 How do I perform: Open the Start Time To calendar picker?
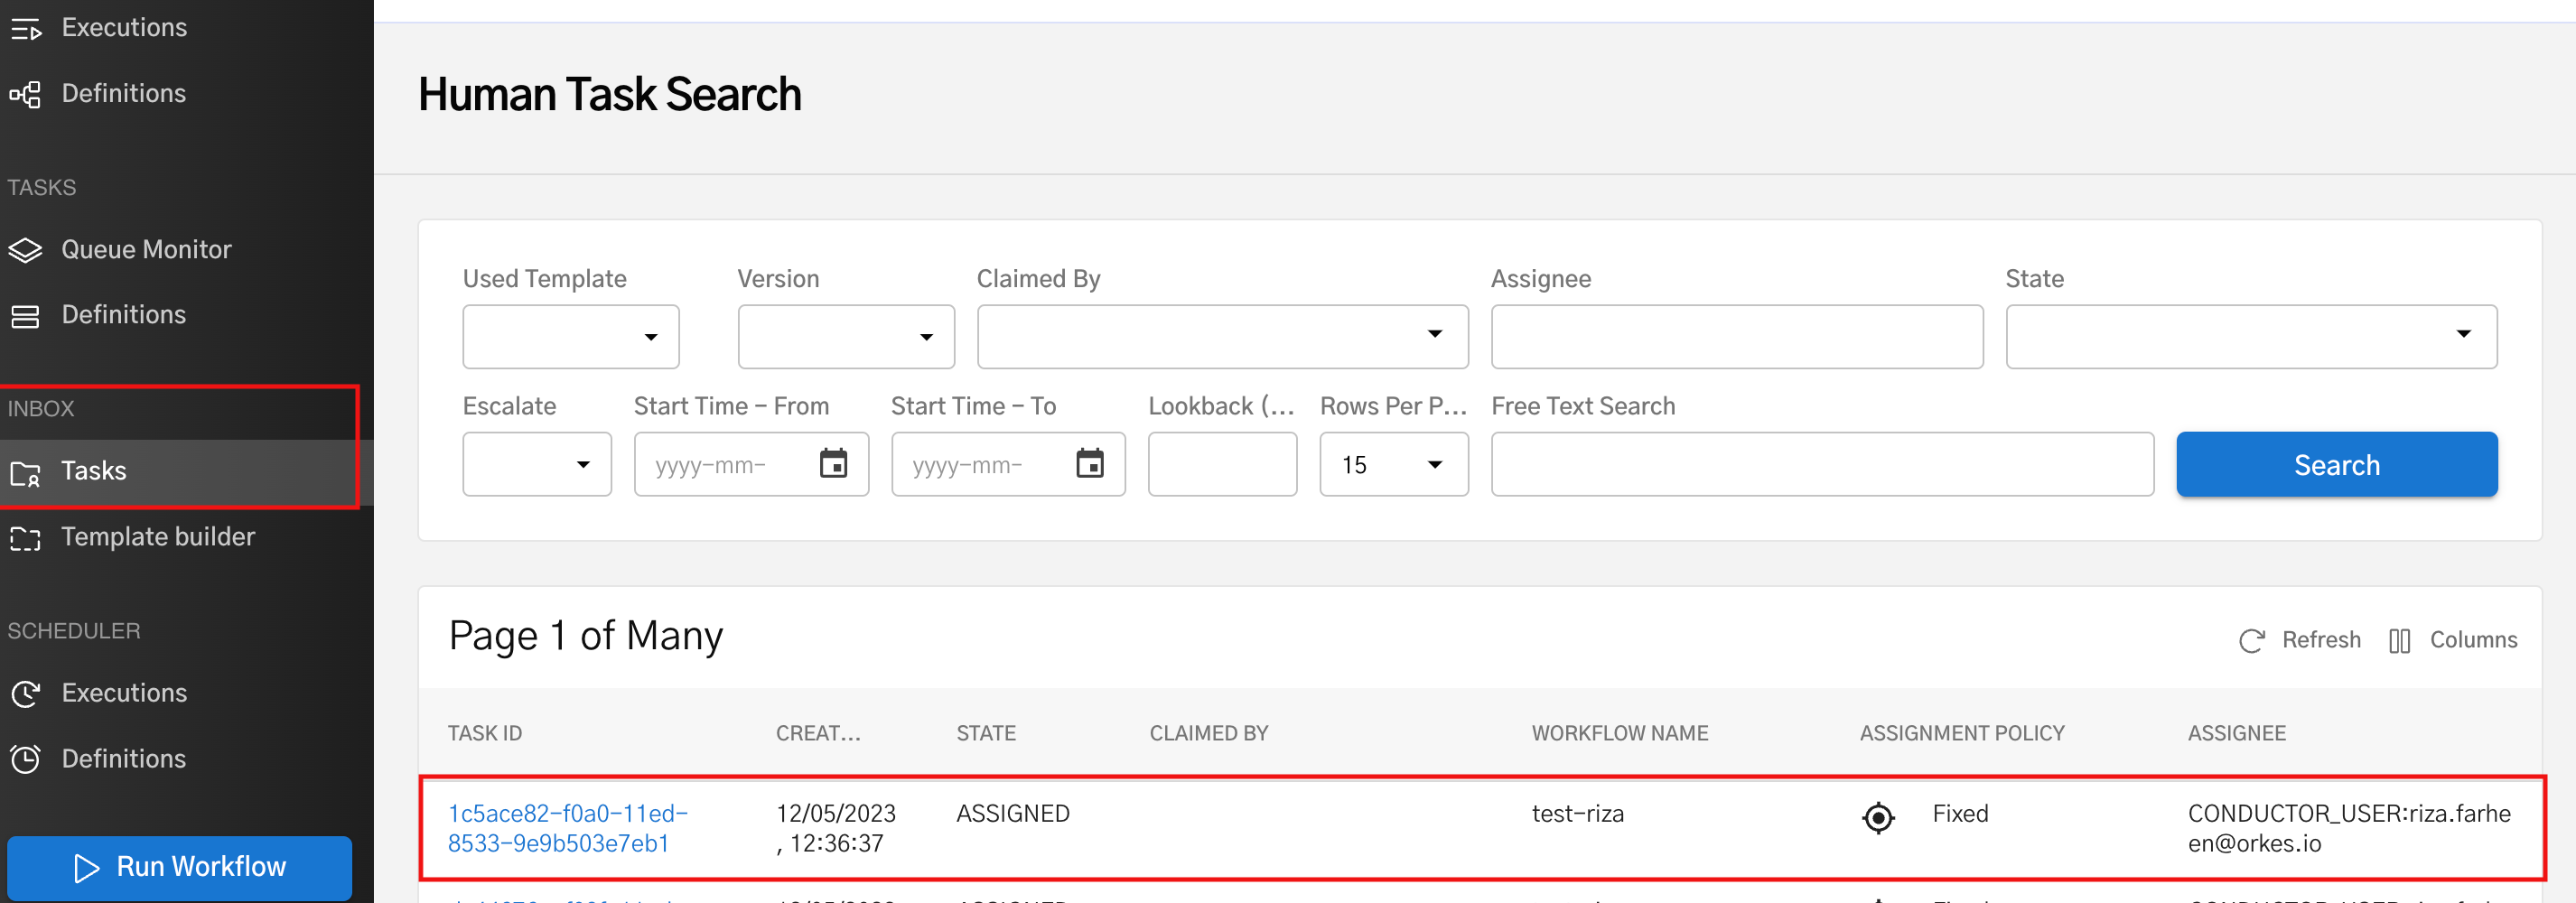point(1091,463)
